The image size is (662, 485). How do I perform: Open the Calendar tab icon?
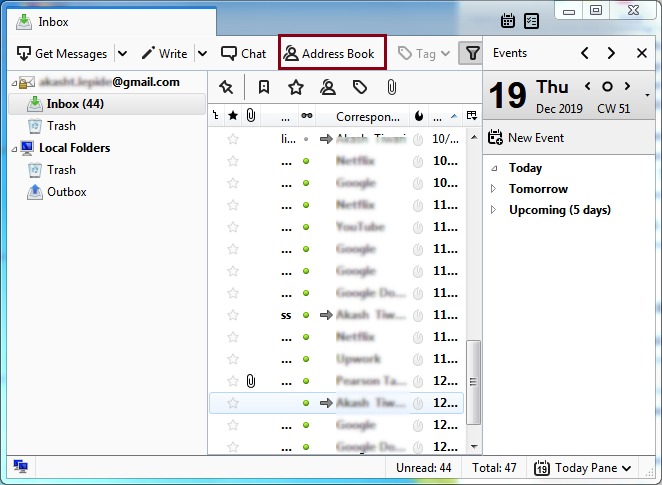(507, 21)
